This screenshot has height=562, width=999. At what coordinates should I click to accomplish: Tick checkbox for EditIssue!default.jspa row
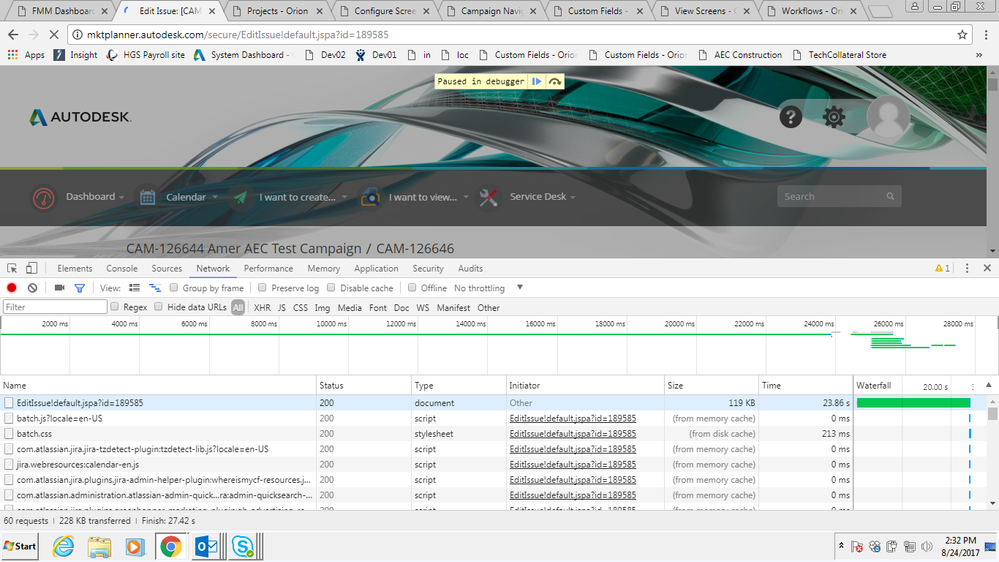[8, 403]
